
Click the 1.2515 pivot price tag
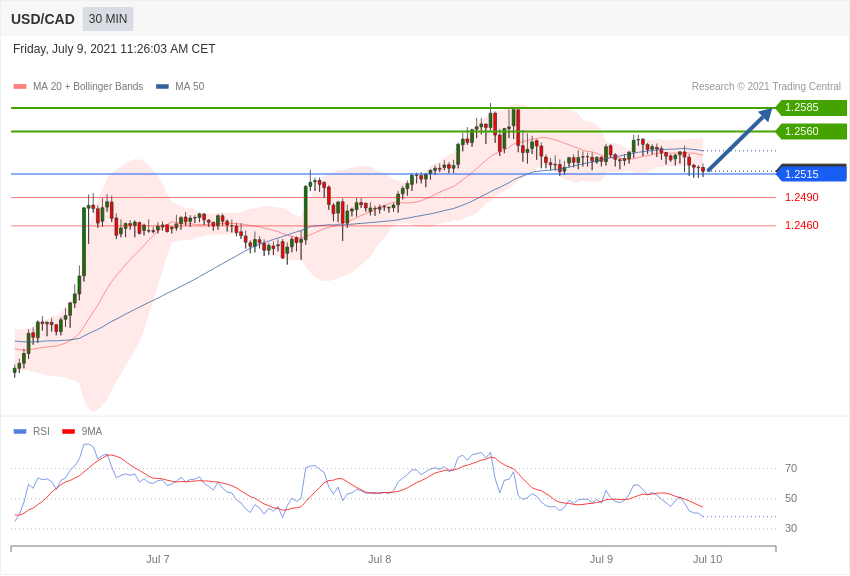pos(811,173)
